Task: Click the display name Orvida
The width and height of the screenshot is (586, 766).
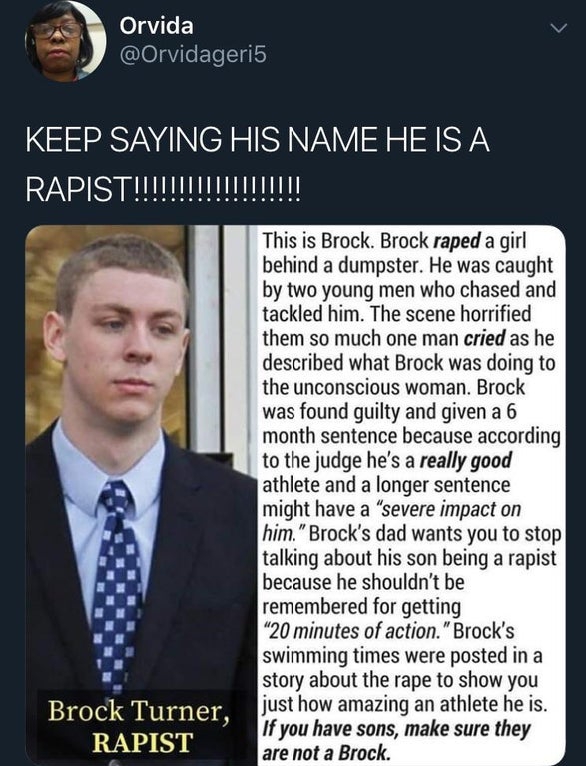Action: click(156, 25)
